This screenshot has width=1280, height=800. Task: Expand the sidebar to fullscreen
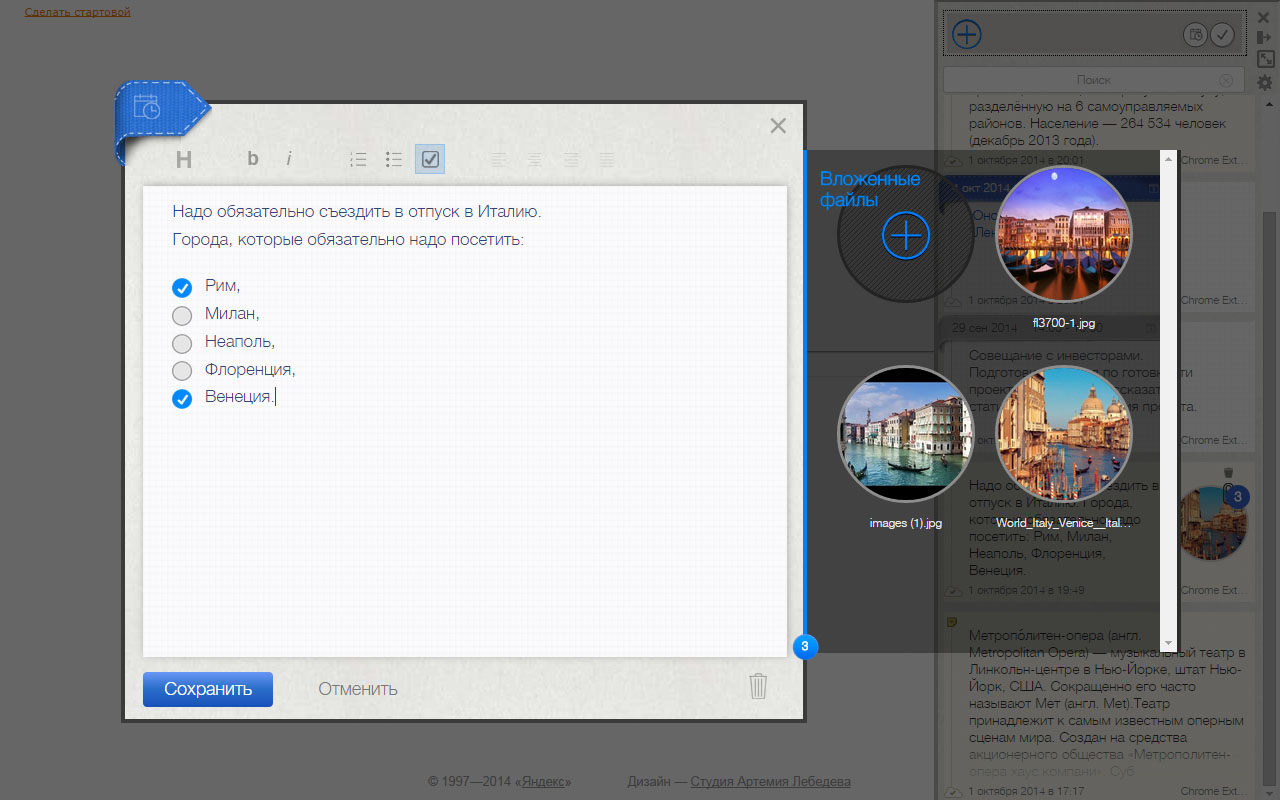tap(1265, 60)
